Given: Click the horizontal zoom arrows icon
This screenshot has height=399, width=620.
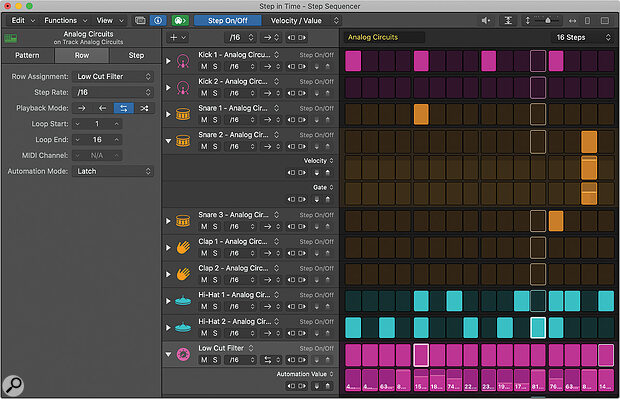Looking at the screenshot, I should (572, 21).
